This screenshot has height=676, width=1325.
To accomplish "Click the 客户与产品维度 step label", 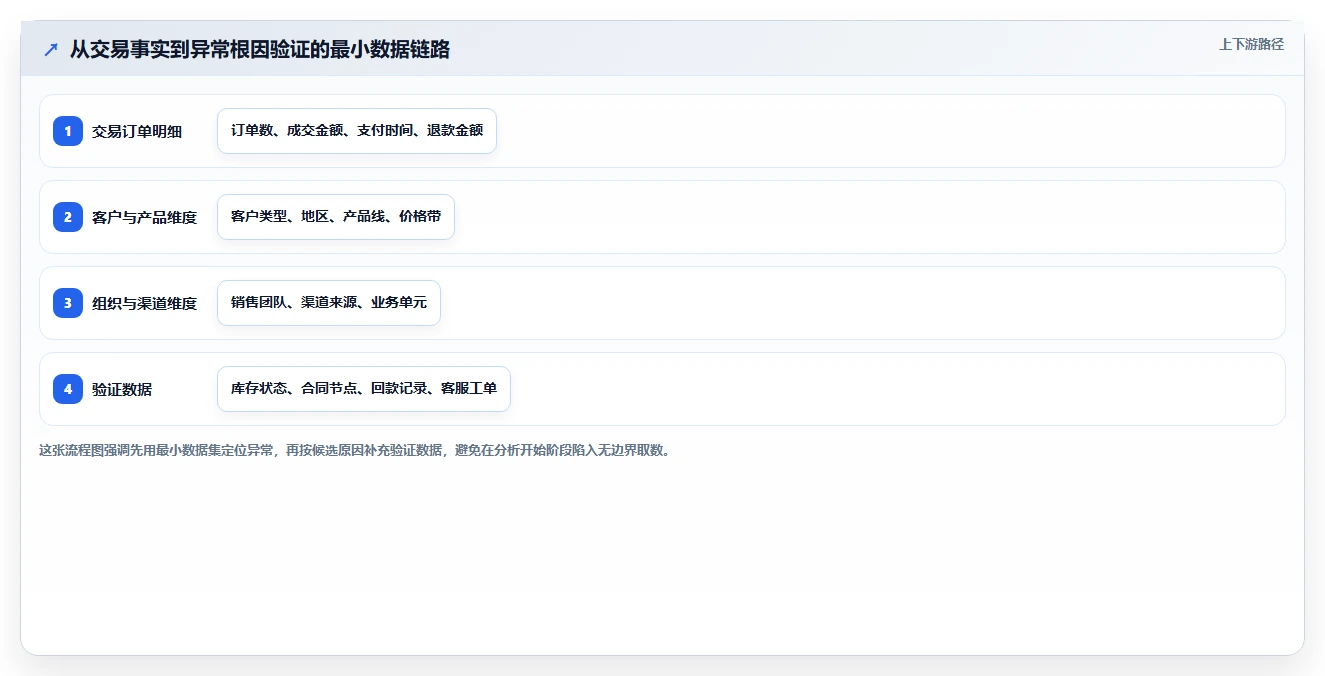I will [x=145, y=217].
